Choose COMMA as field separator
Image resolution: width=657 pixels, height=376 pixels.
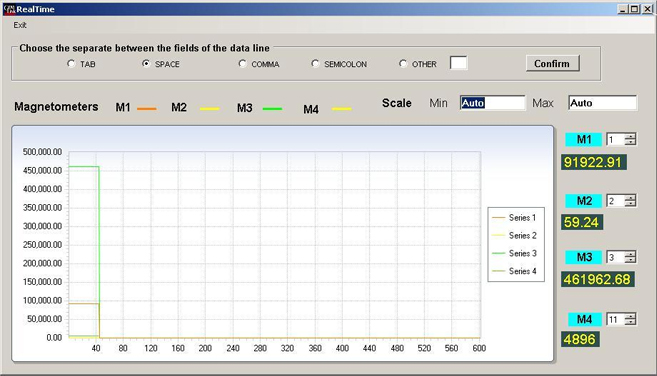242,63
